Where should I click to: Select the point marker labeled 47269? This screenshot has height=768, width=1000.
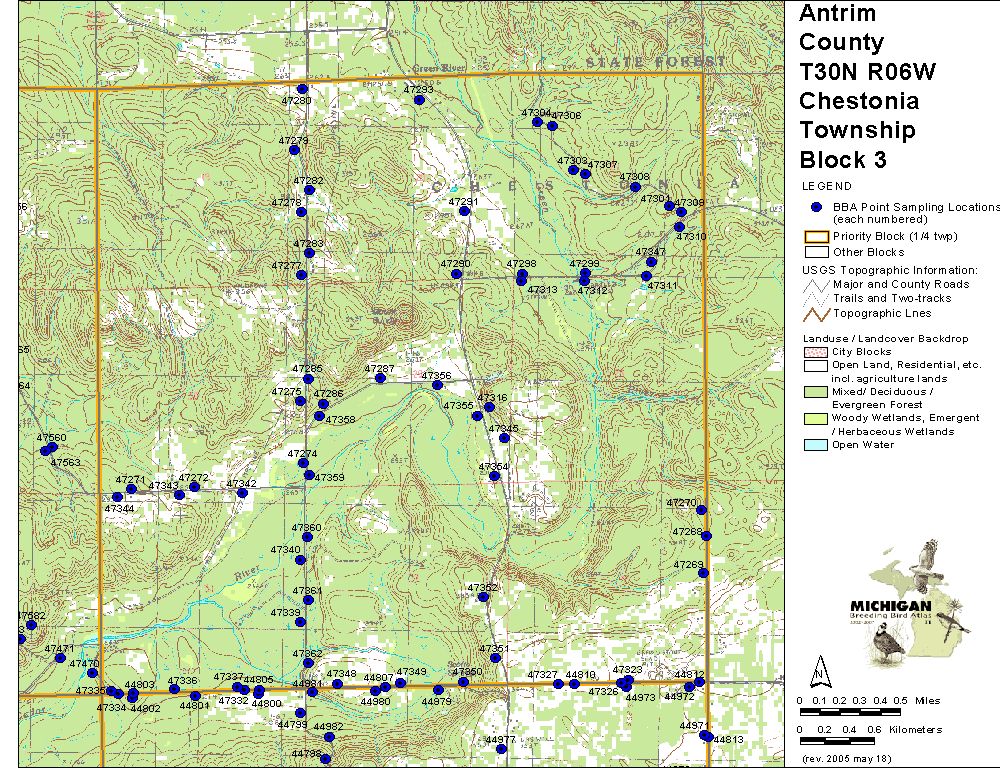coord(703,573)
